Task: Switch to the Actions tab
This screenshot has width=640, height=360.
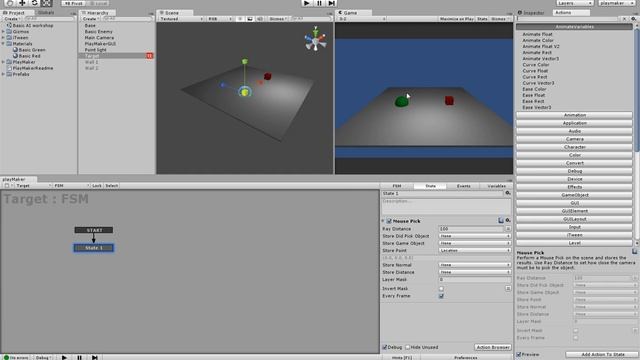Action: pos(571,13)
